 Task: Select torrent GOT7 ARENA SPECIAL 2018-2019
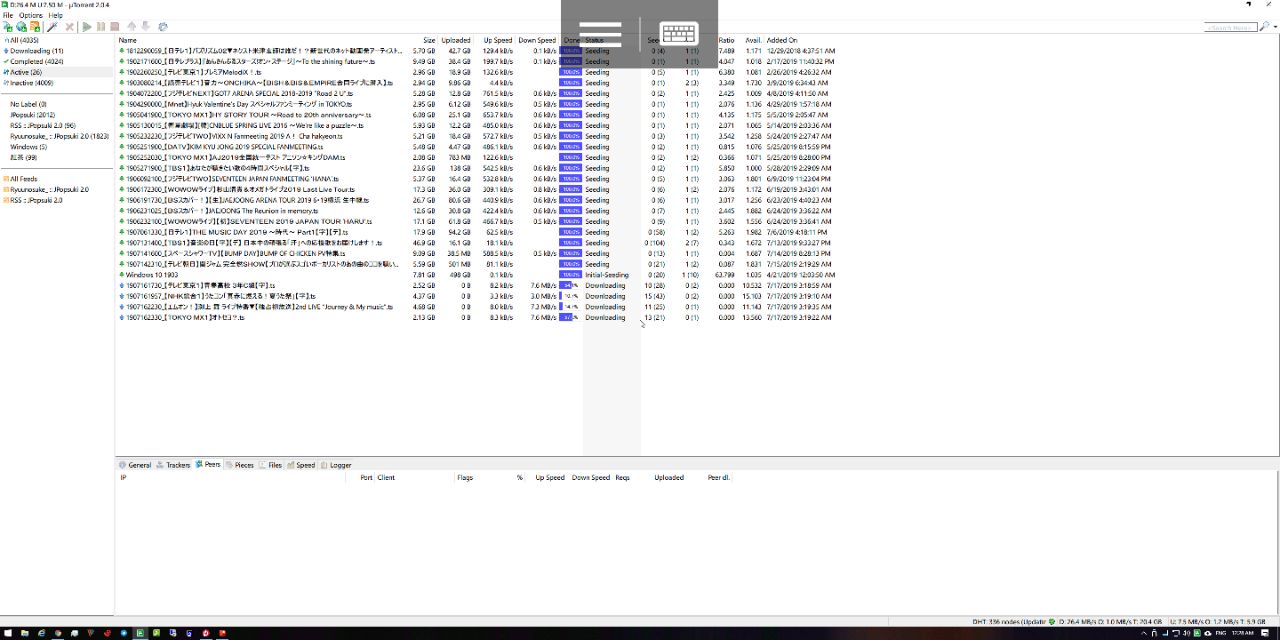click(x=236, y=94)
